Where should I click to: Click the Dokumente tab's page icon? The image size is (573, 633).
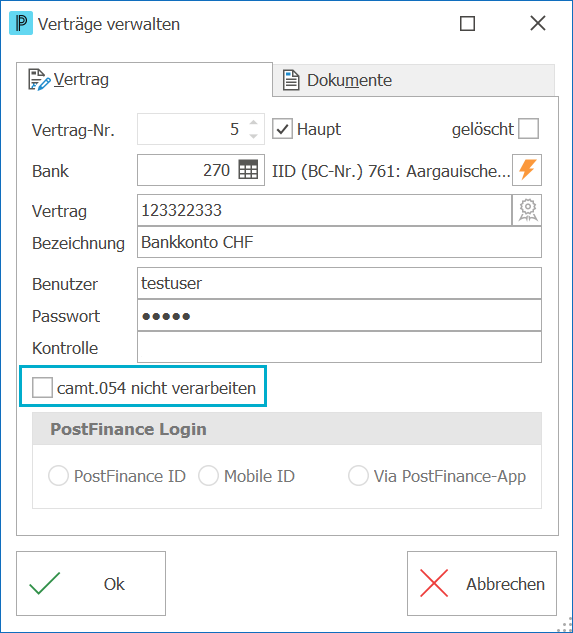291,80
